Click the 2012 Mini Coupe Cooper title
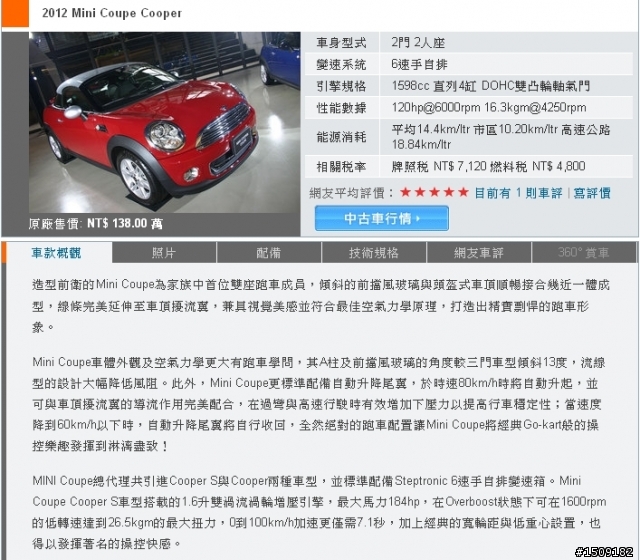Screen dimensions: 640x560 112,13
